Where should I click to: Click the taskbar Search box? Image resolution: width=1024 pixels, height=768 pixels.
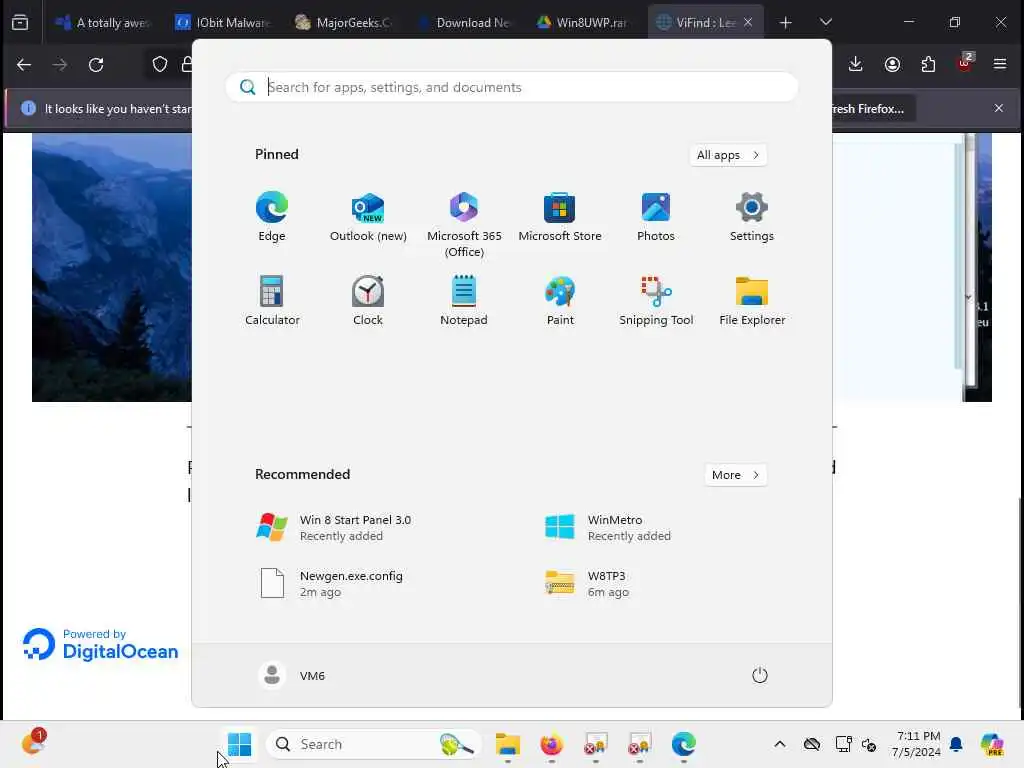[x=374, y=744]
